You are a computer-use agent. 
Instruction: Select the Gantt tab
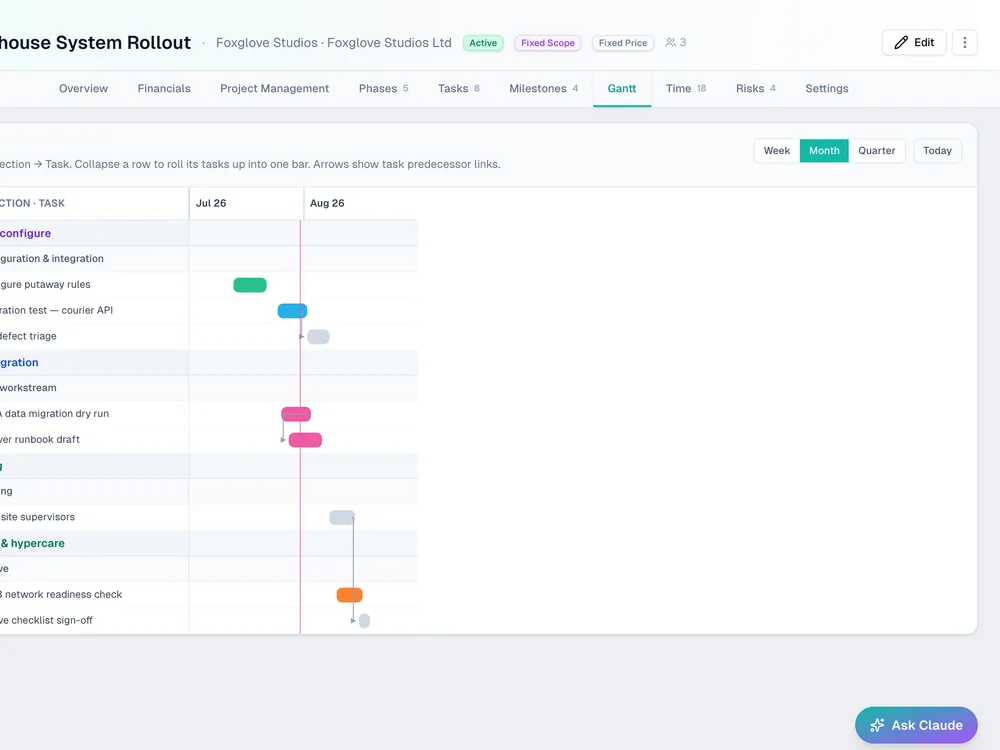coord(622,89)
